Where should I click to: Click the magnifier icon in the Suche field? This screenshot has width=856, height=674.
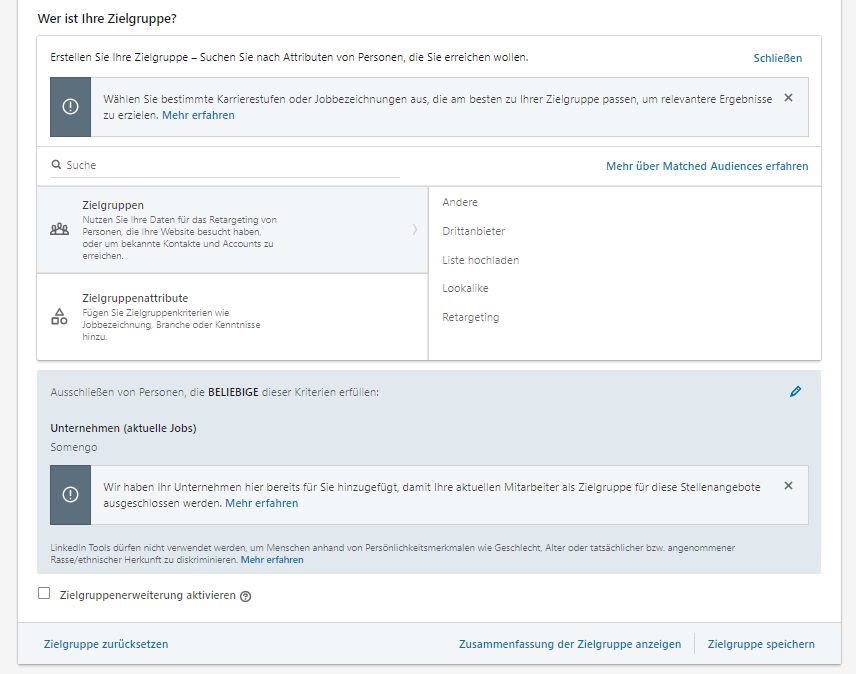[55, 164]
